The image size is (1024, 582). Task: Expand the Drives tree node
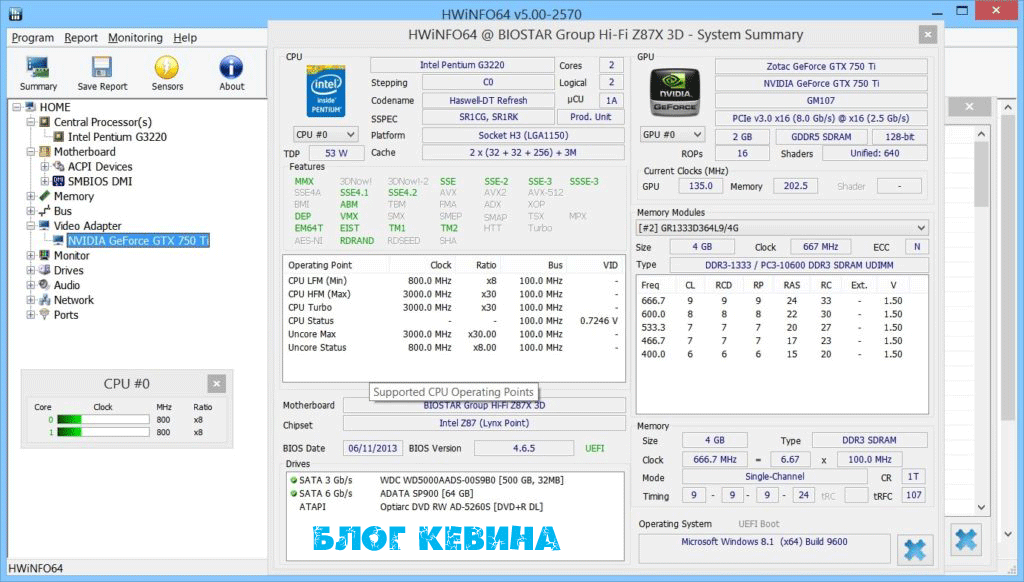31,271
